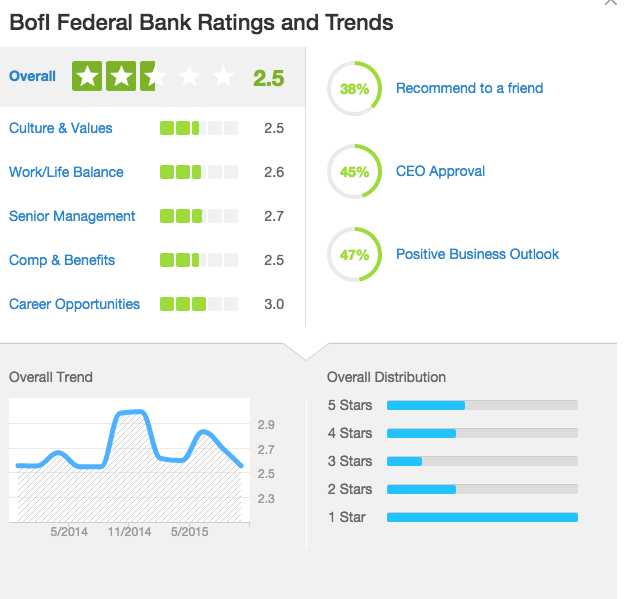Open Work/Life Balance ratings
Image resolution: width=624 pixels, height=599 pixels.
click(66, 172)
